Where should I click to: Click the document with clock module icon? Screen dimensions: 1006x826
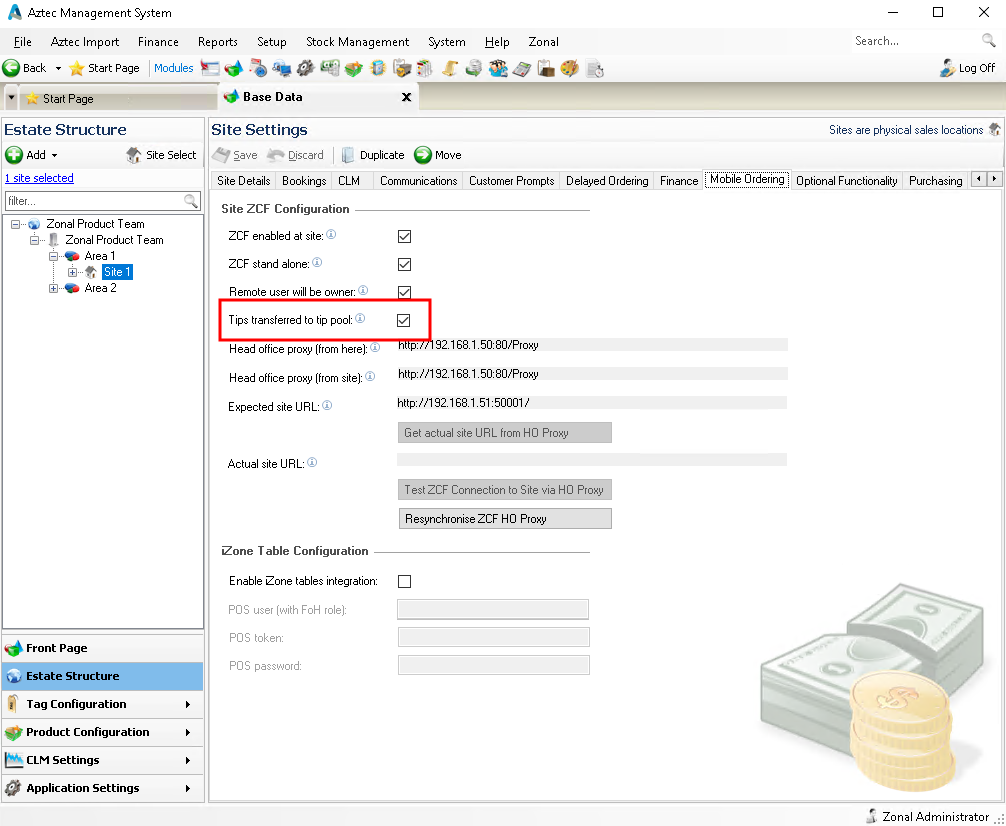click(595, 68)
